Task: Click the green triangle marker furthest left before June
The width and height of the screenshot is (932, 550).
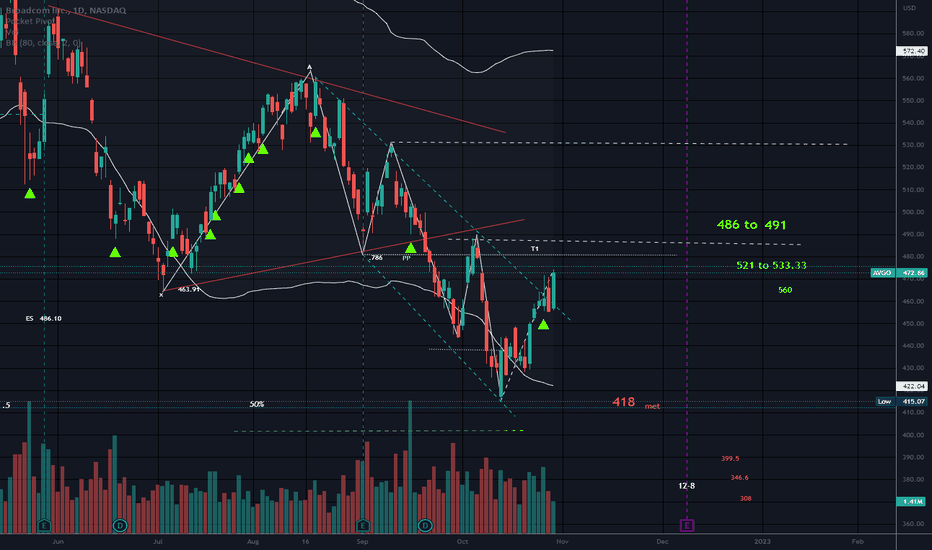Action: click(30, 193)
